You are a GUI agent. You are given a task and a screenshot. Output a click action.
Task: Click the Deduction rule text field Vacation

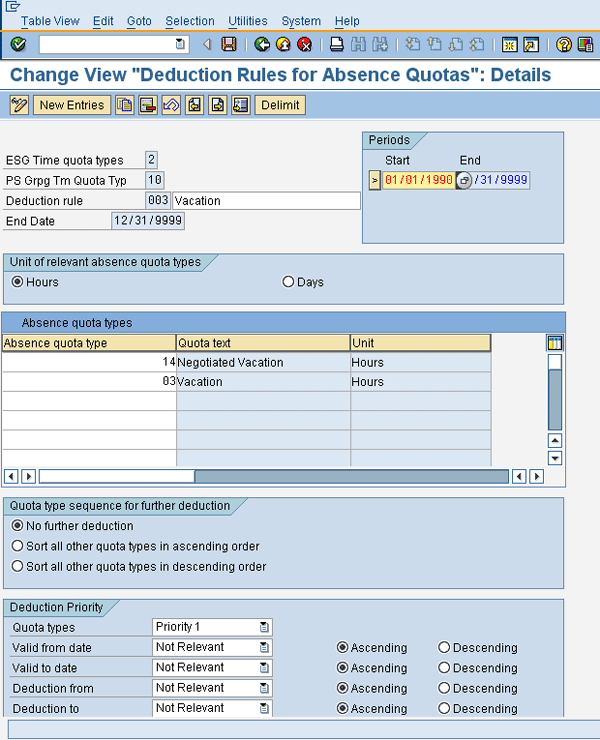(267, 201)
